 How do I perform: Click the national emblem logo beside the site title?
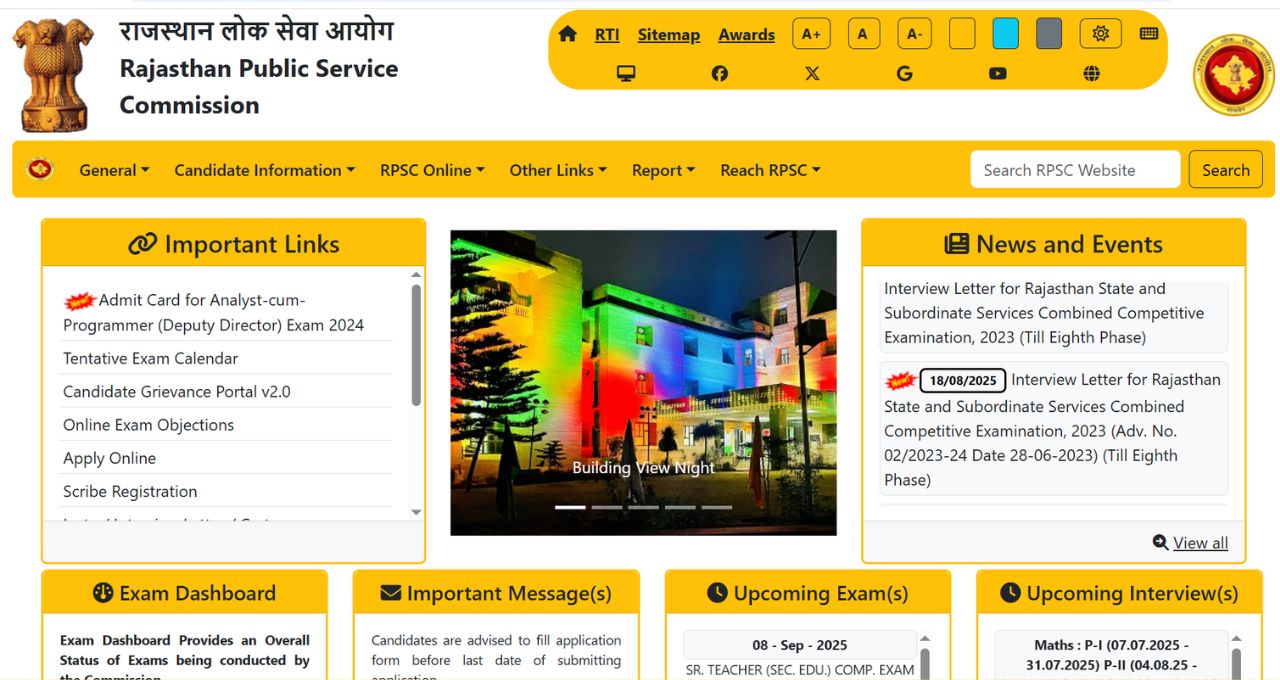point(52,75)
